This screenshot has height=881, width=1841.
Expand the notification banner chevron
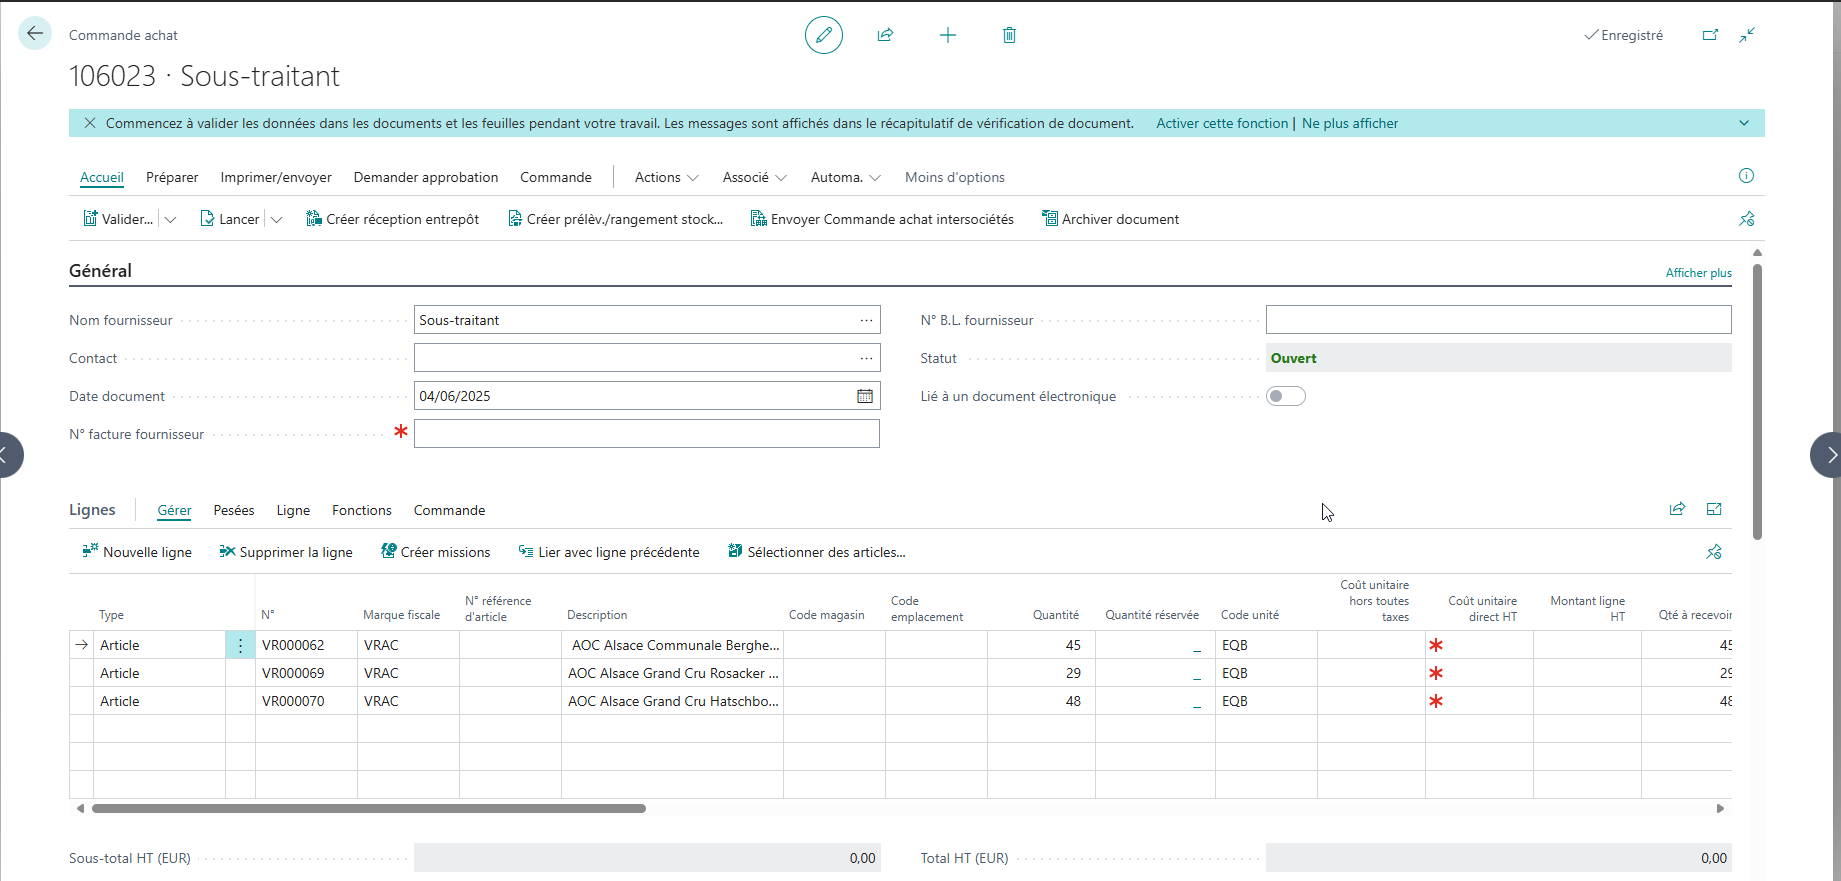(1744, 123)
